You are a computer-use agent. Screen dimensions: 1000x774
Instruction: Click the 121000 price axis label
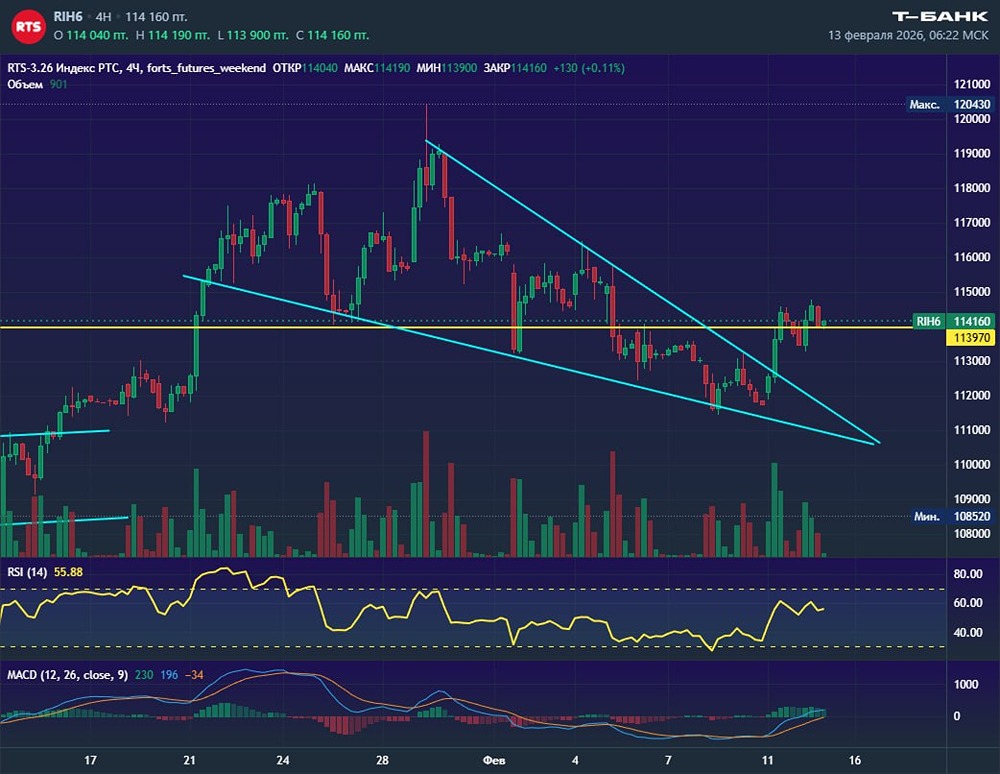click(972, 84)
